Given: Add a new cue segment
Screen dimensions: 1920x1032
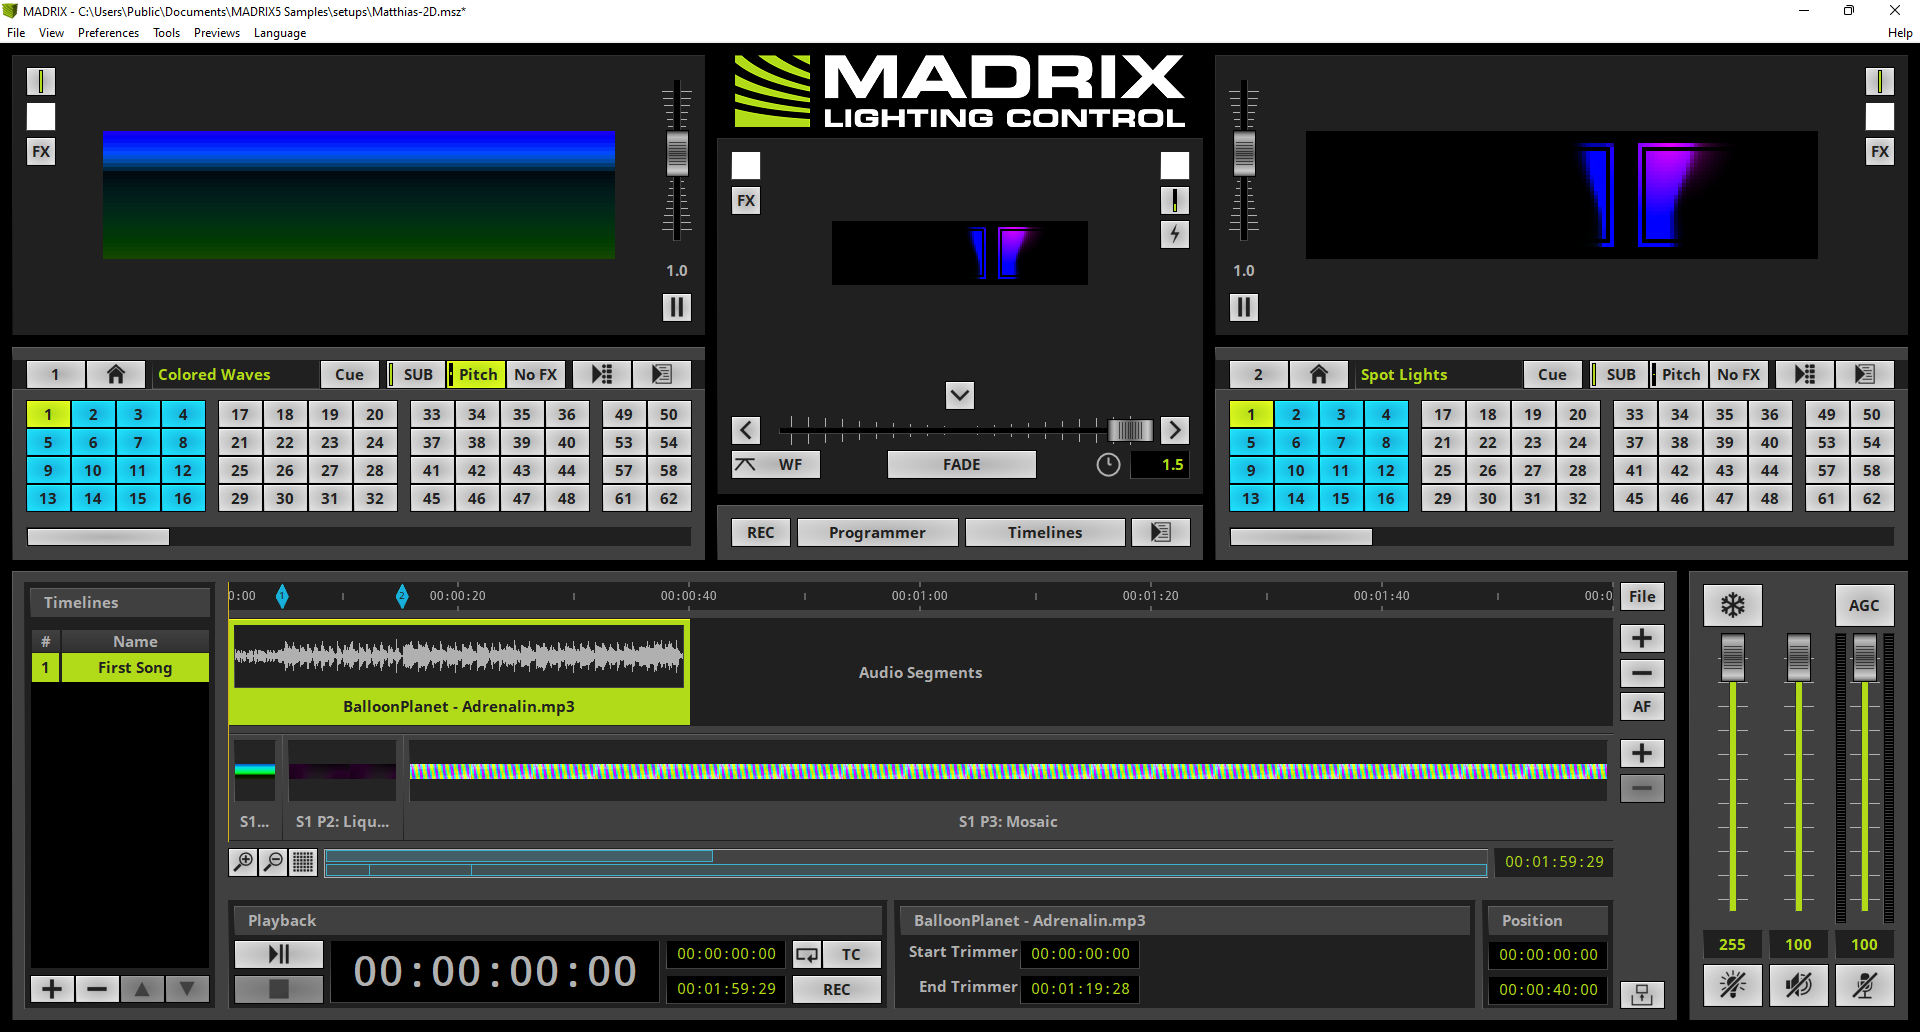Looking at the screenshot, I should [x=1642, y=754].
